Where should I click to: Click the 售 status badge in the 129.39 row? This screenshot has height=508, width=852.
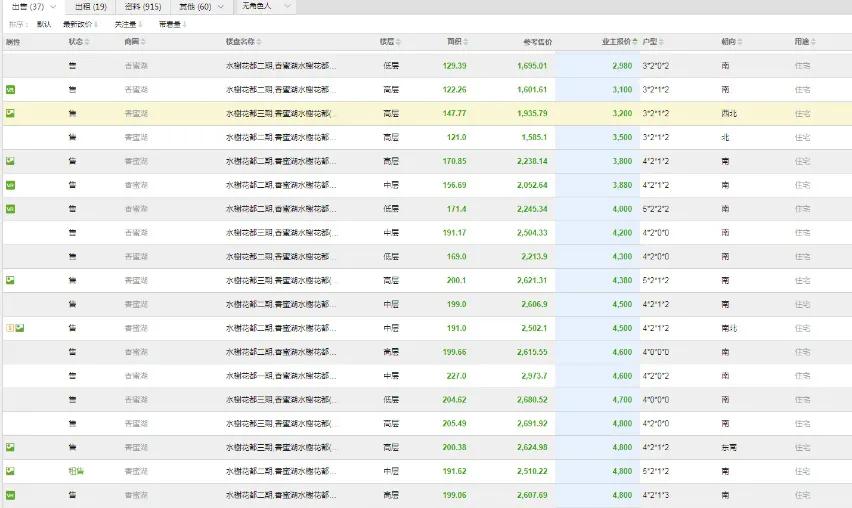click(x=72, y=66)
